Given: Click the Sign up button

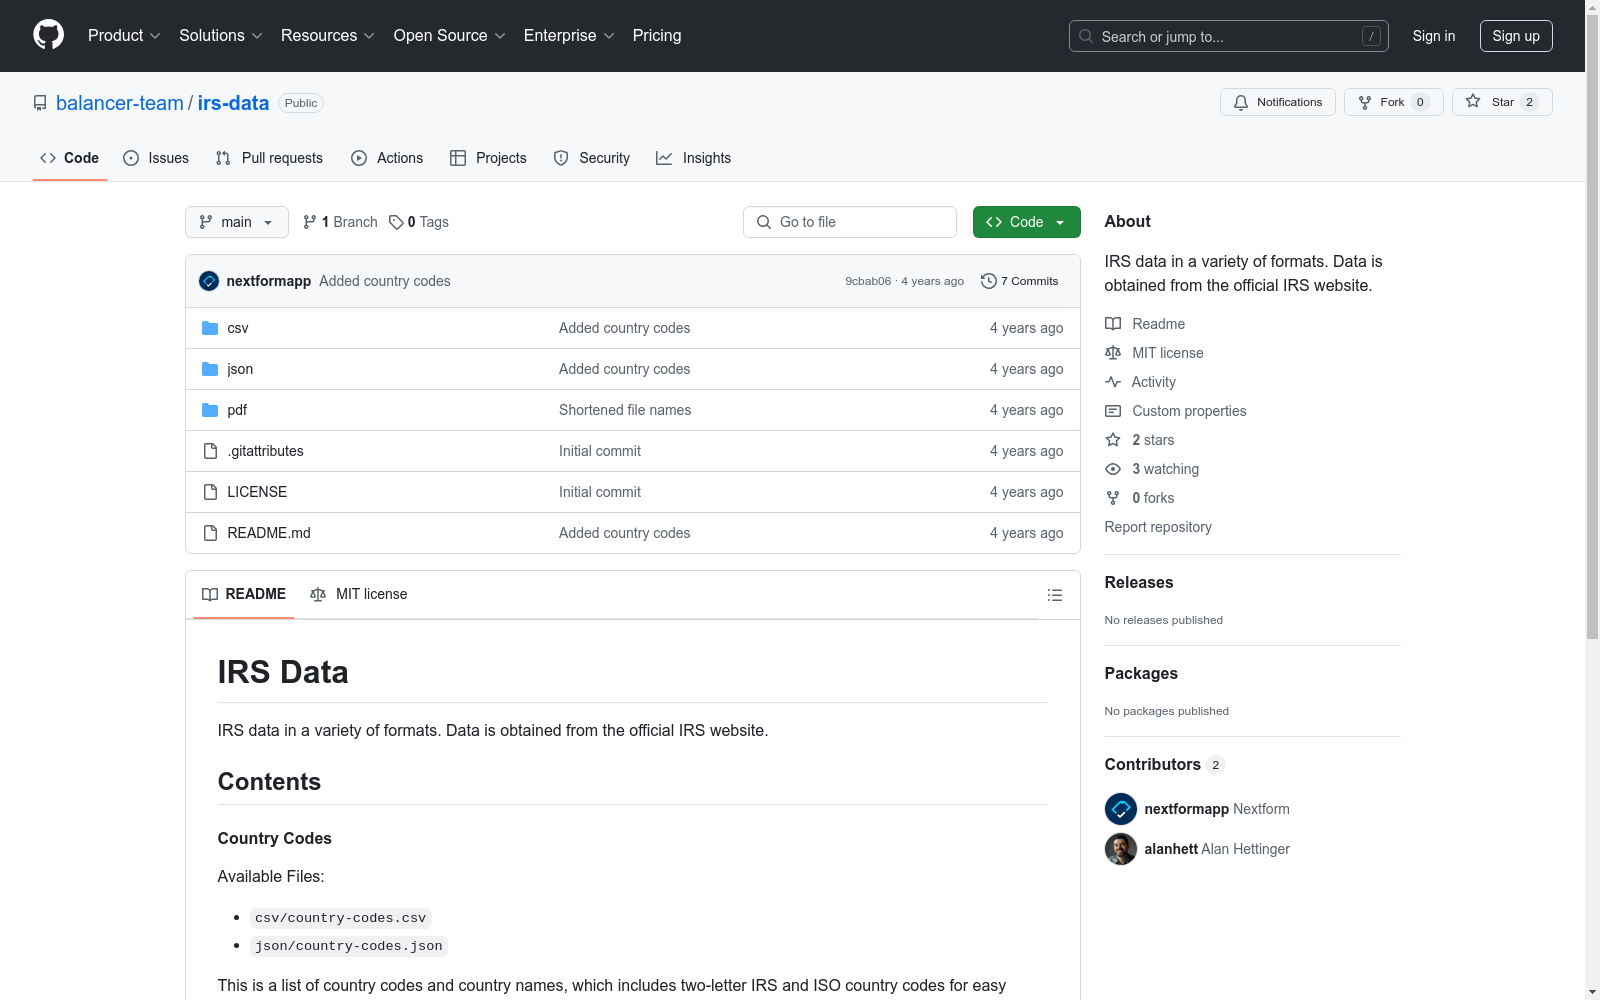Looking at the screenshot, I should tap(1516, 36).
